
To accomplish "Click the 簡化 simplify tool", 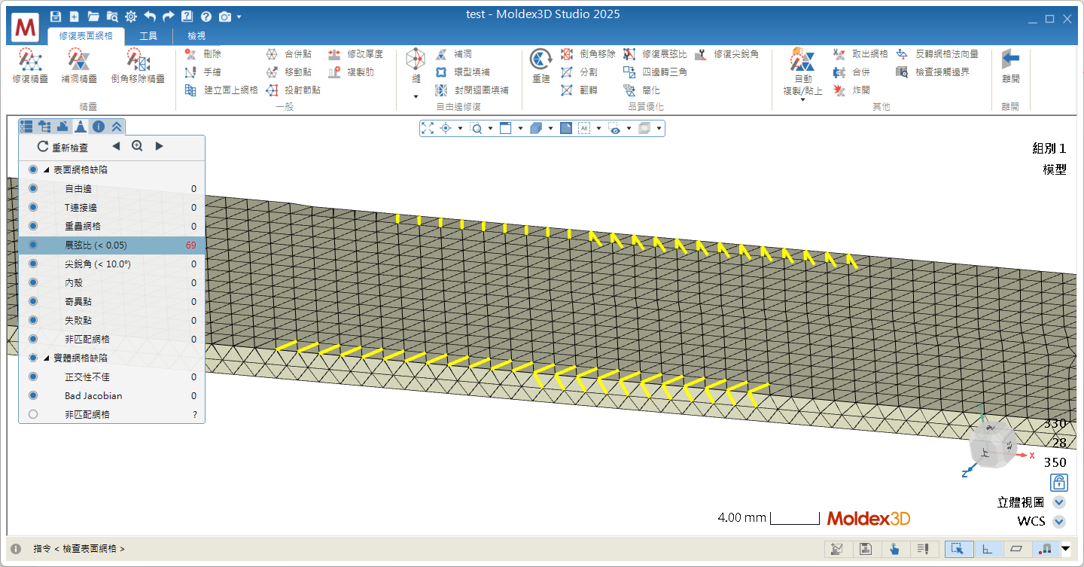I will tap(642, 90).
